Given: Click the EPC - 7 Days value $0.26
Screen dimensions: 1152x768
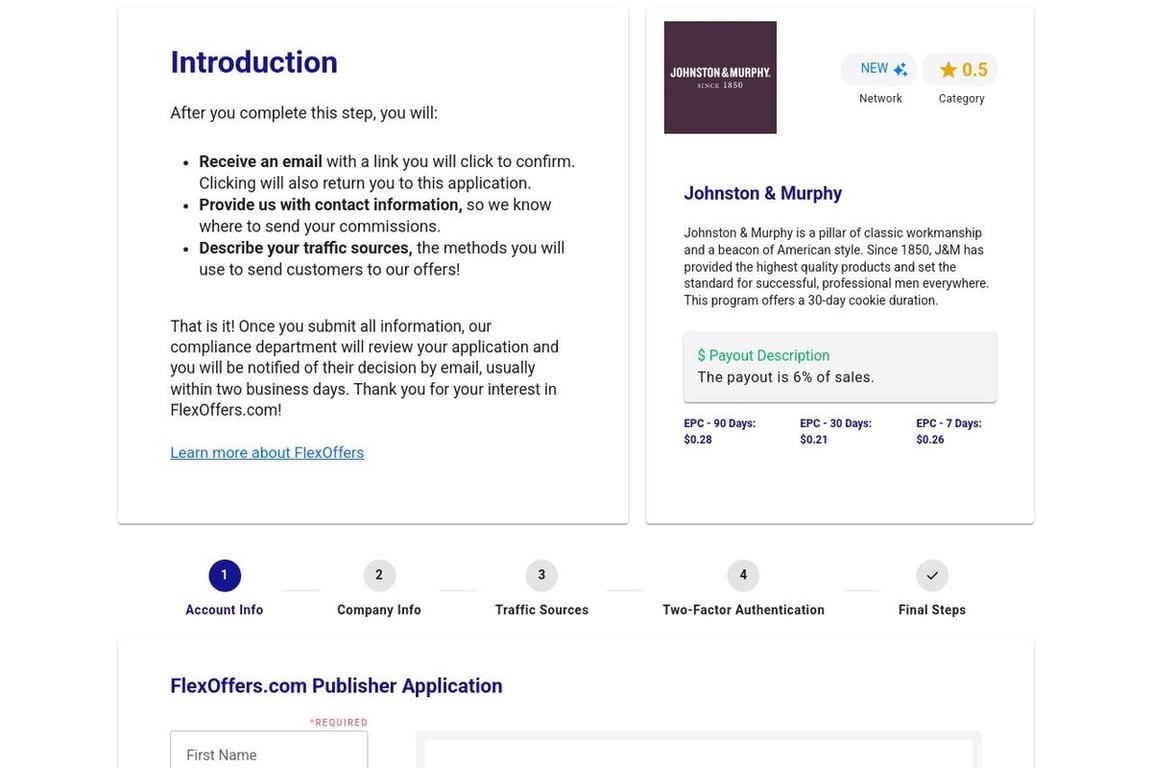Looking at the screenshot, I should pyautogui.click(x=930, y=439).
